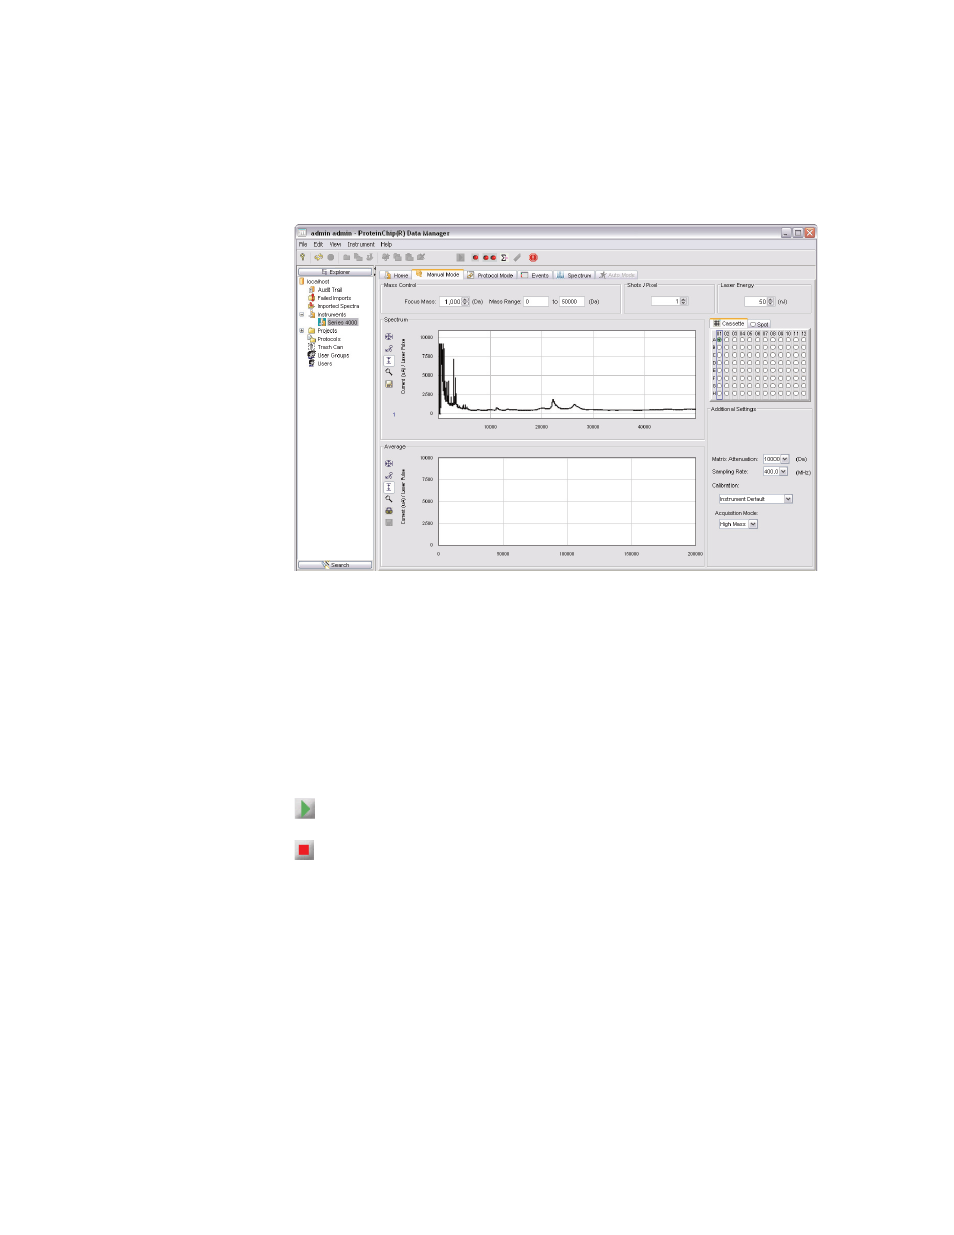Click the lock icon in Average panel
The image size is (954, 1235).
pos(389,511)
